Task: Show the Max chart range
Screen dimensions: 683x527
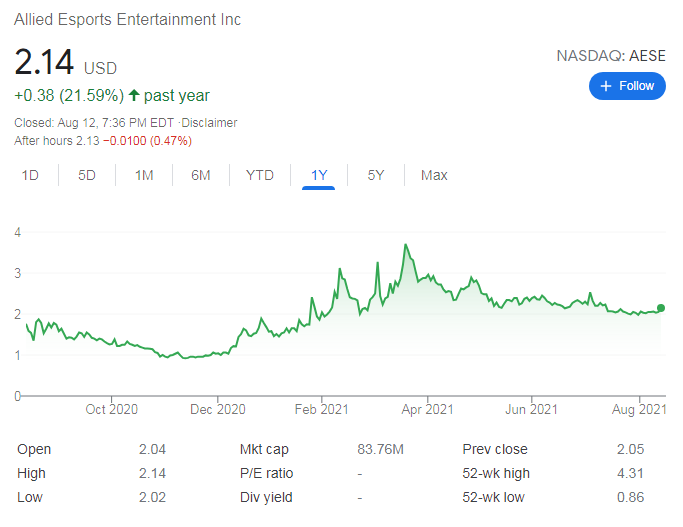Action: click(x=434, y=175)
